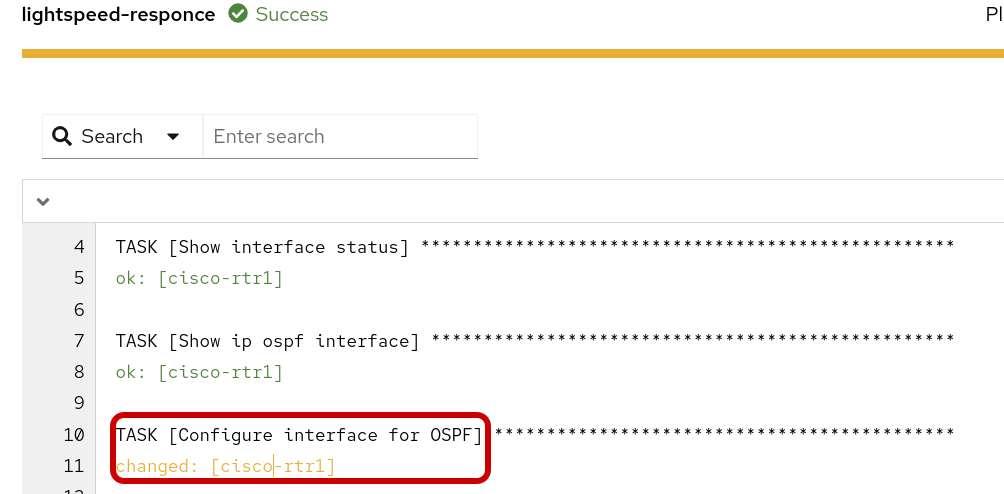Focus the Enter search input field
This screenshot has width=1004, height=494.
pos(340,137)
